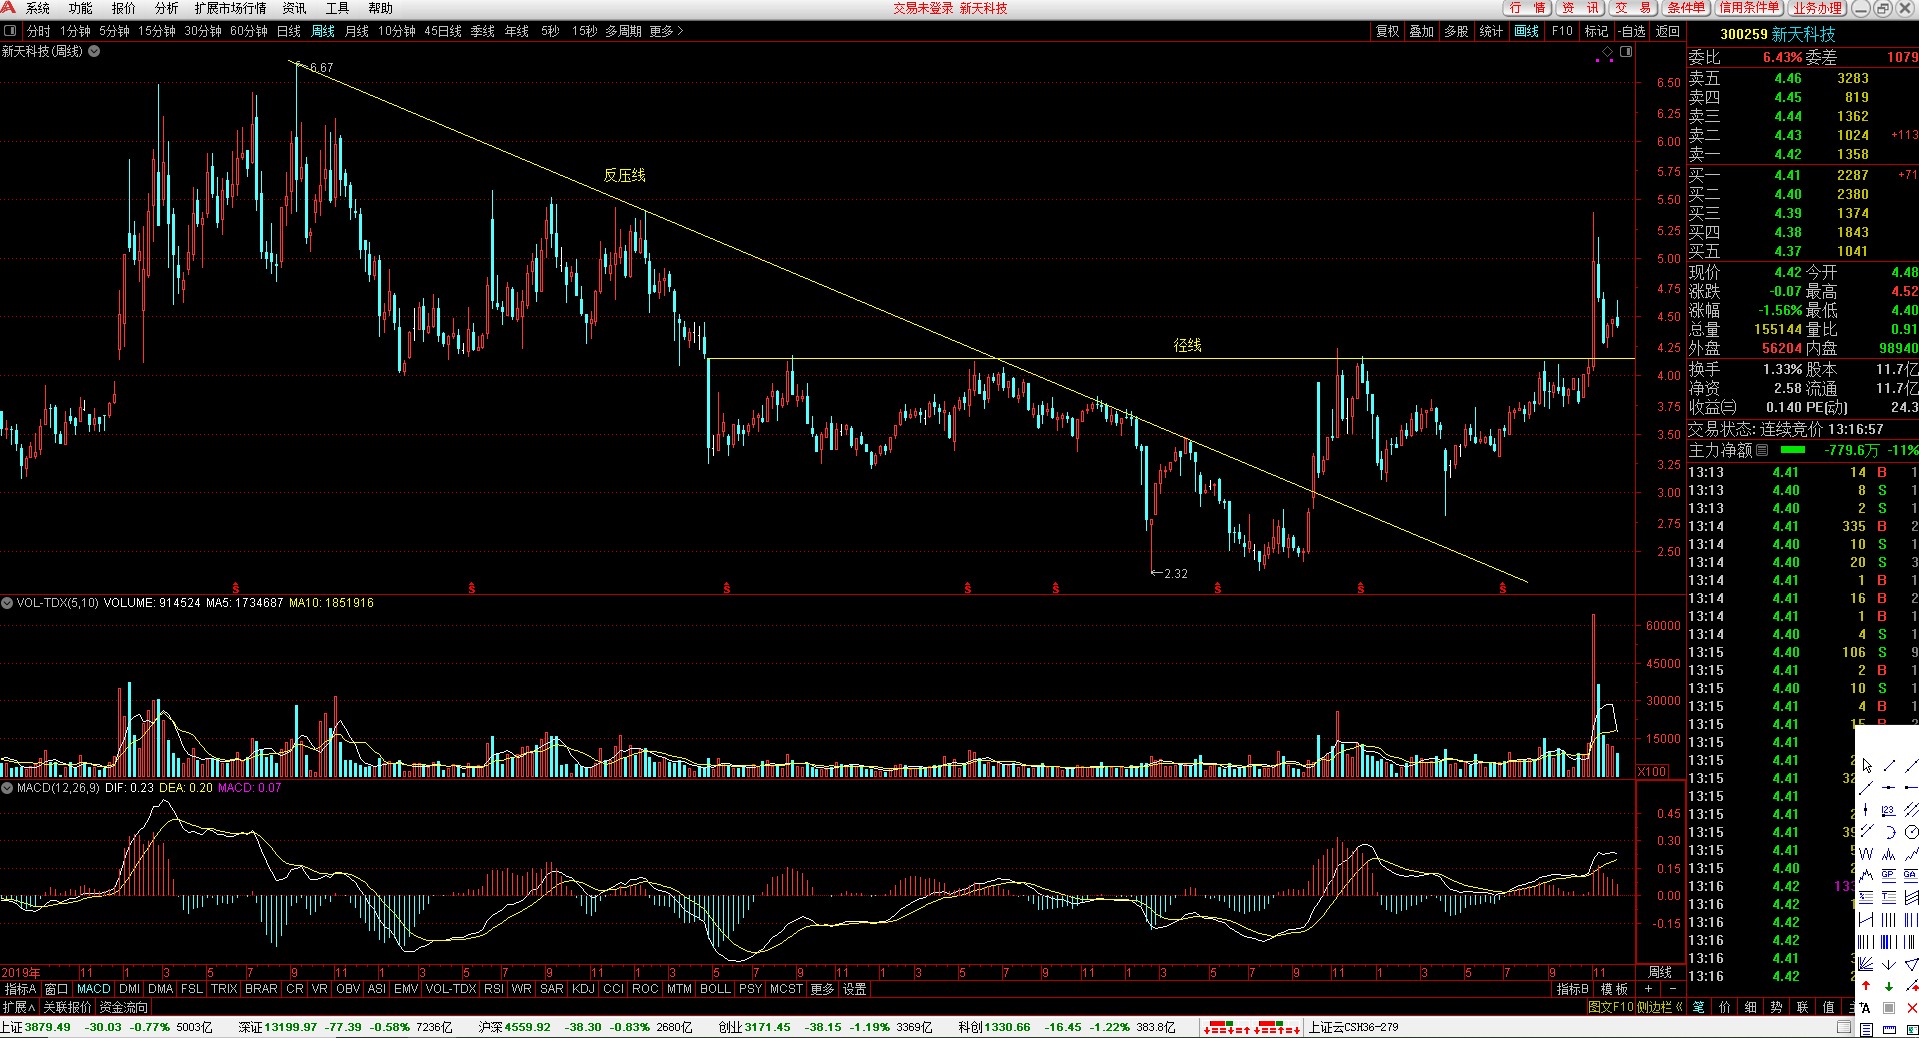Select the percentage lines tool
The height and width of the screenshot is (1038, 1919).
click(x=1866, y=897)
